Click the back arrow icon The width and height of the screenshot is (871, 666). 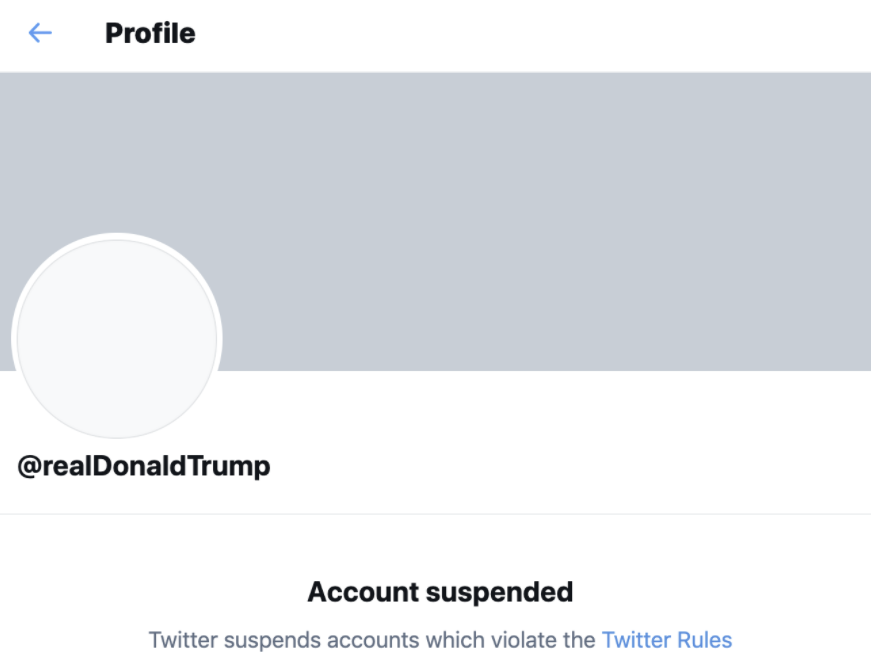click(40, 34)
